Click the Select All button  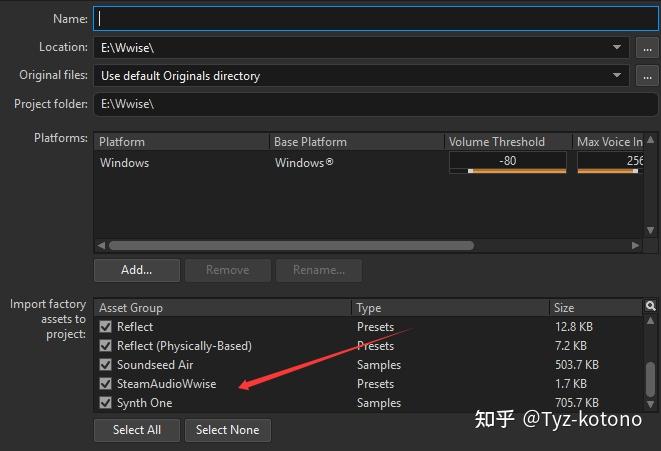coord(137,430)
